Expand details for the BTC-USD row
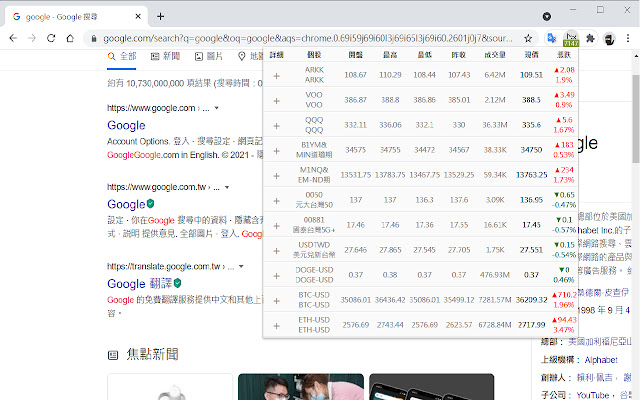 point(276,300)
